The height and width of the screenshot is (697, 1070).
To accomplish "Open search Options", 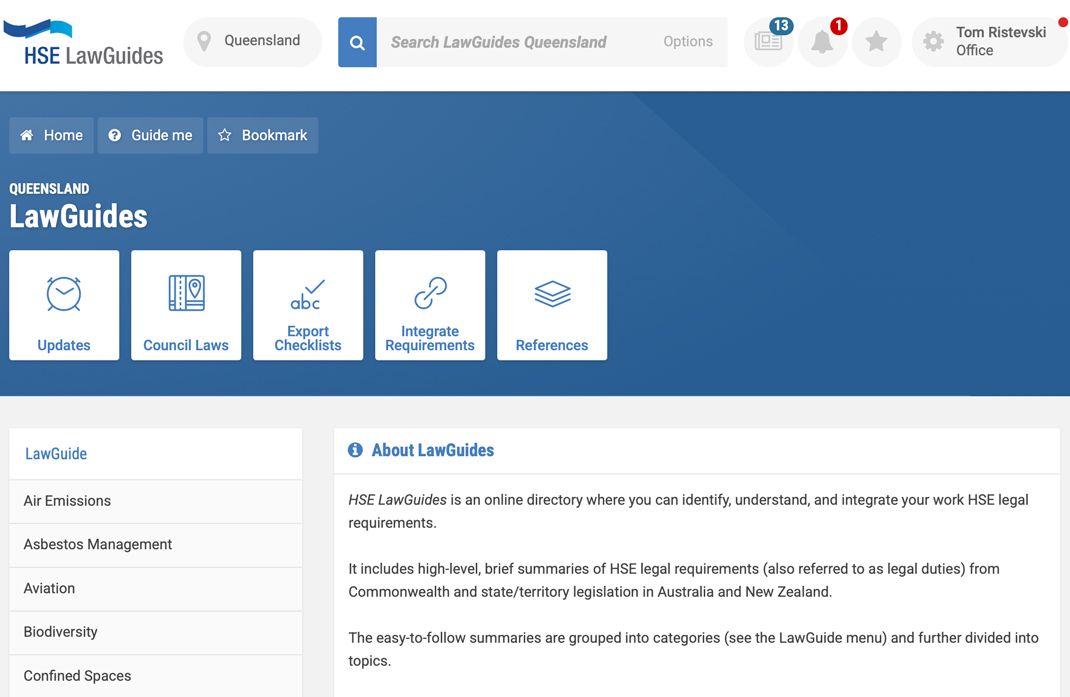I will click(x=688, y=42).
